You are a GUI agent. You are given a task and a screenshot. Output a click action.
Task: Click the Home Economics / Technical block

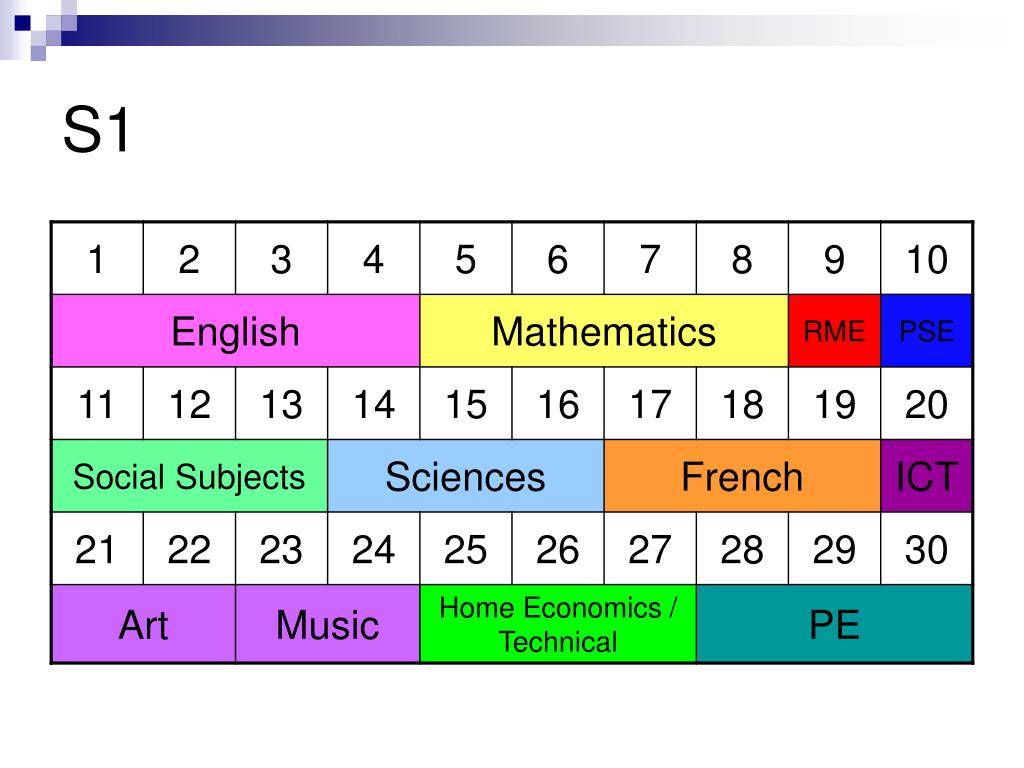pyautogui.click(x=558, y=624)
